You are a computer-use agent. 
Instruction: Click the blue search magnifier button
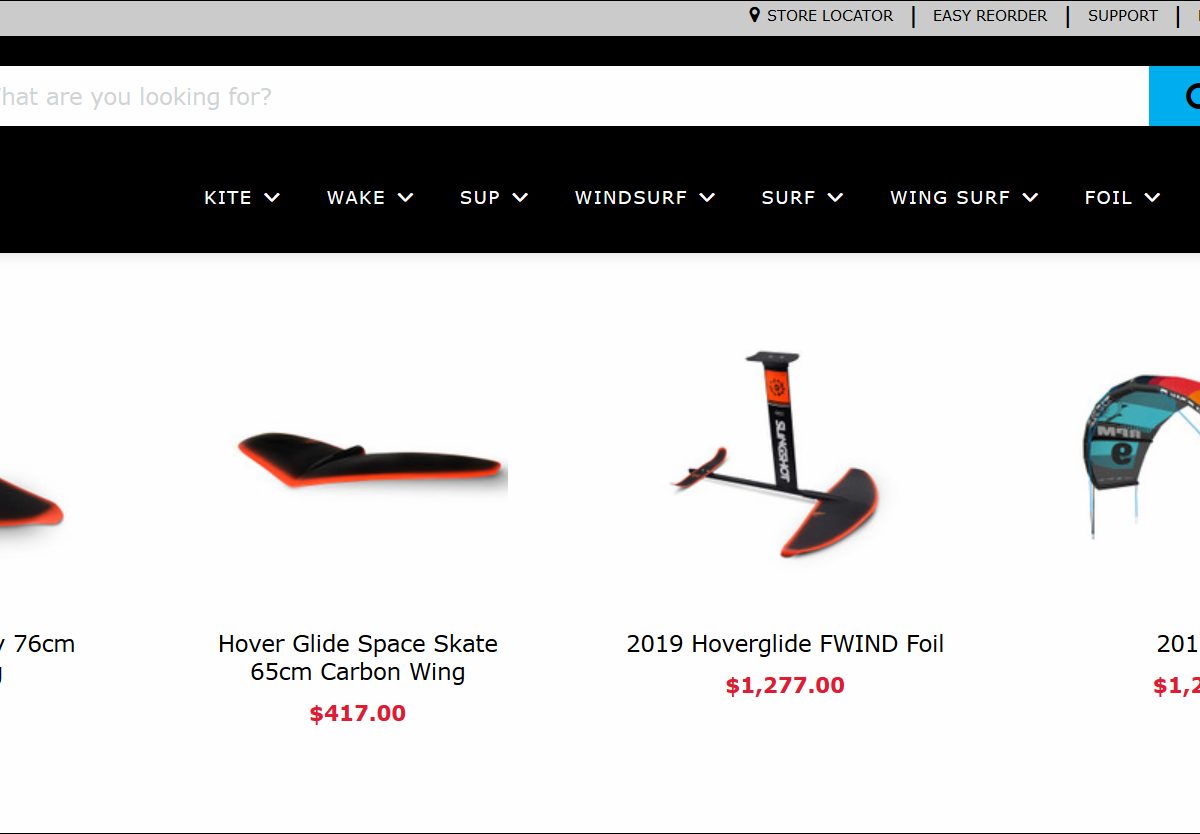(1175, 96)
